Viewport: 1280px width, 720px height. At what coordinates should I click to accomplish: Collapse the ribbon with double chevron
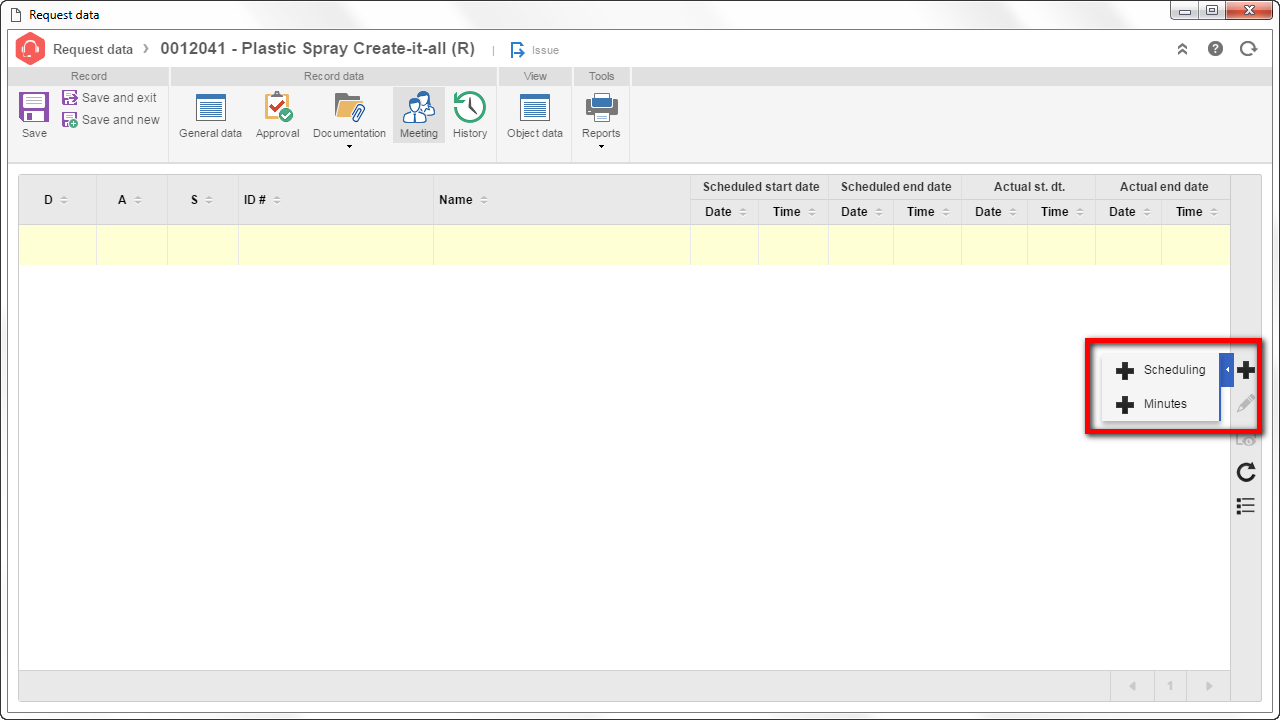coord(1182,48)
